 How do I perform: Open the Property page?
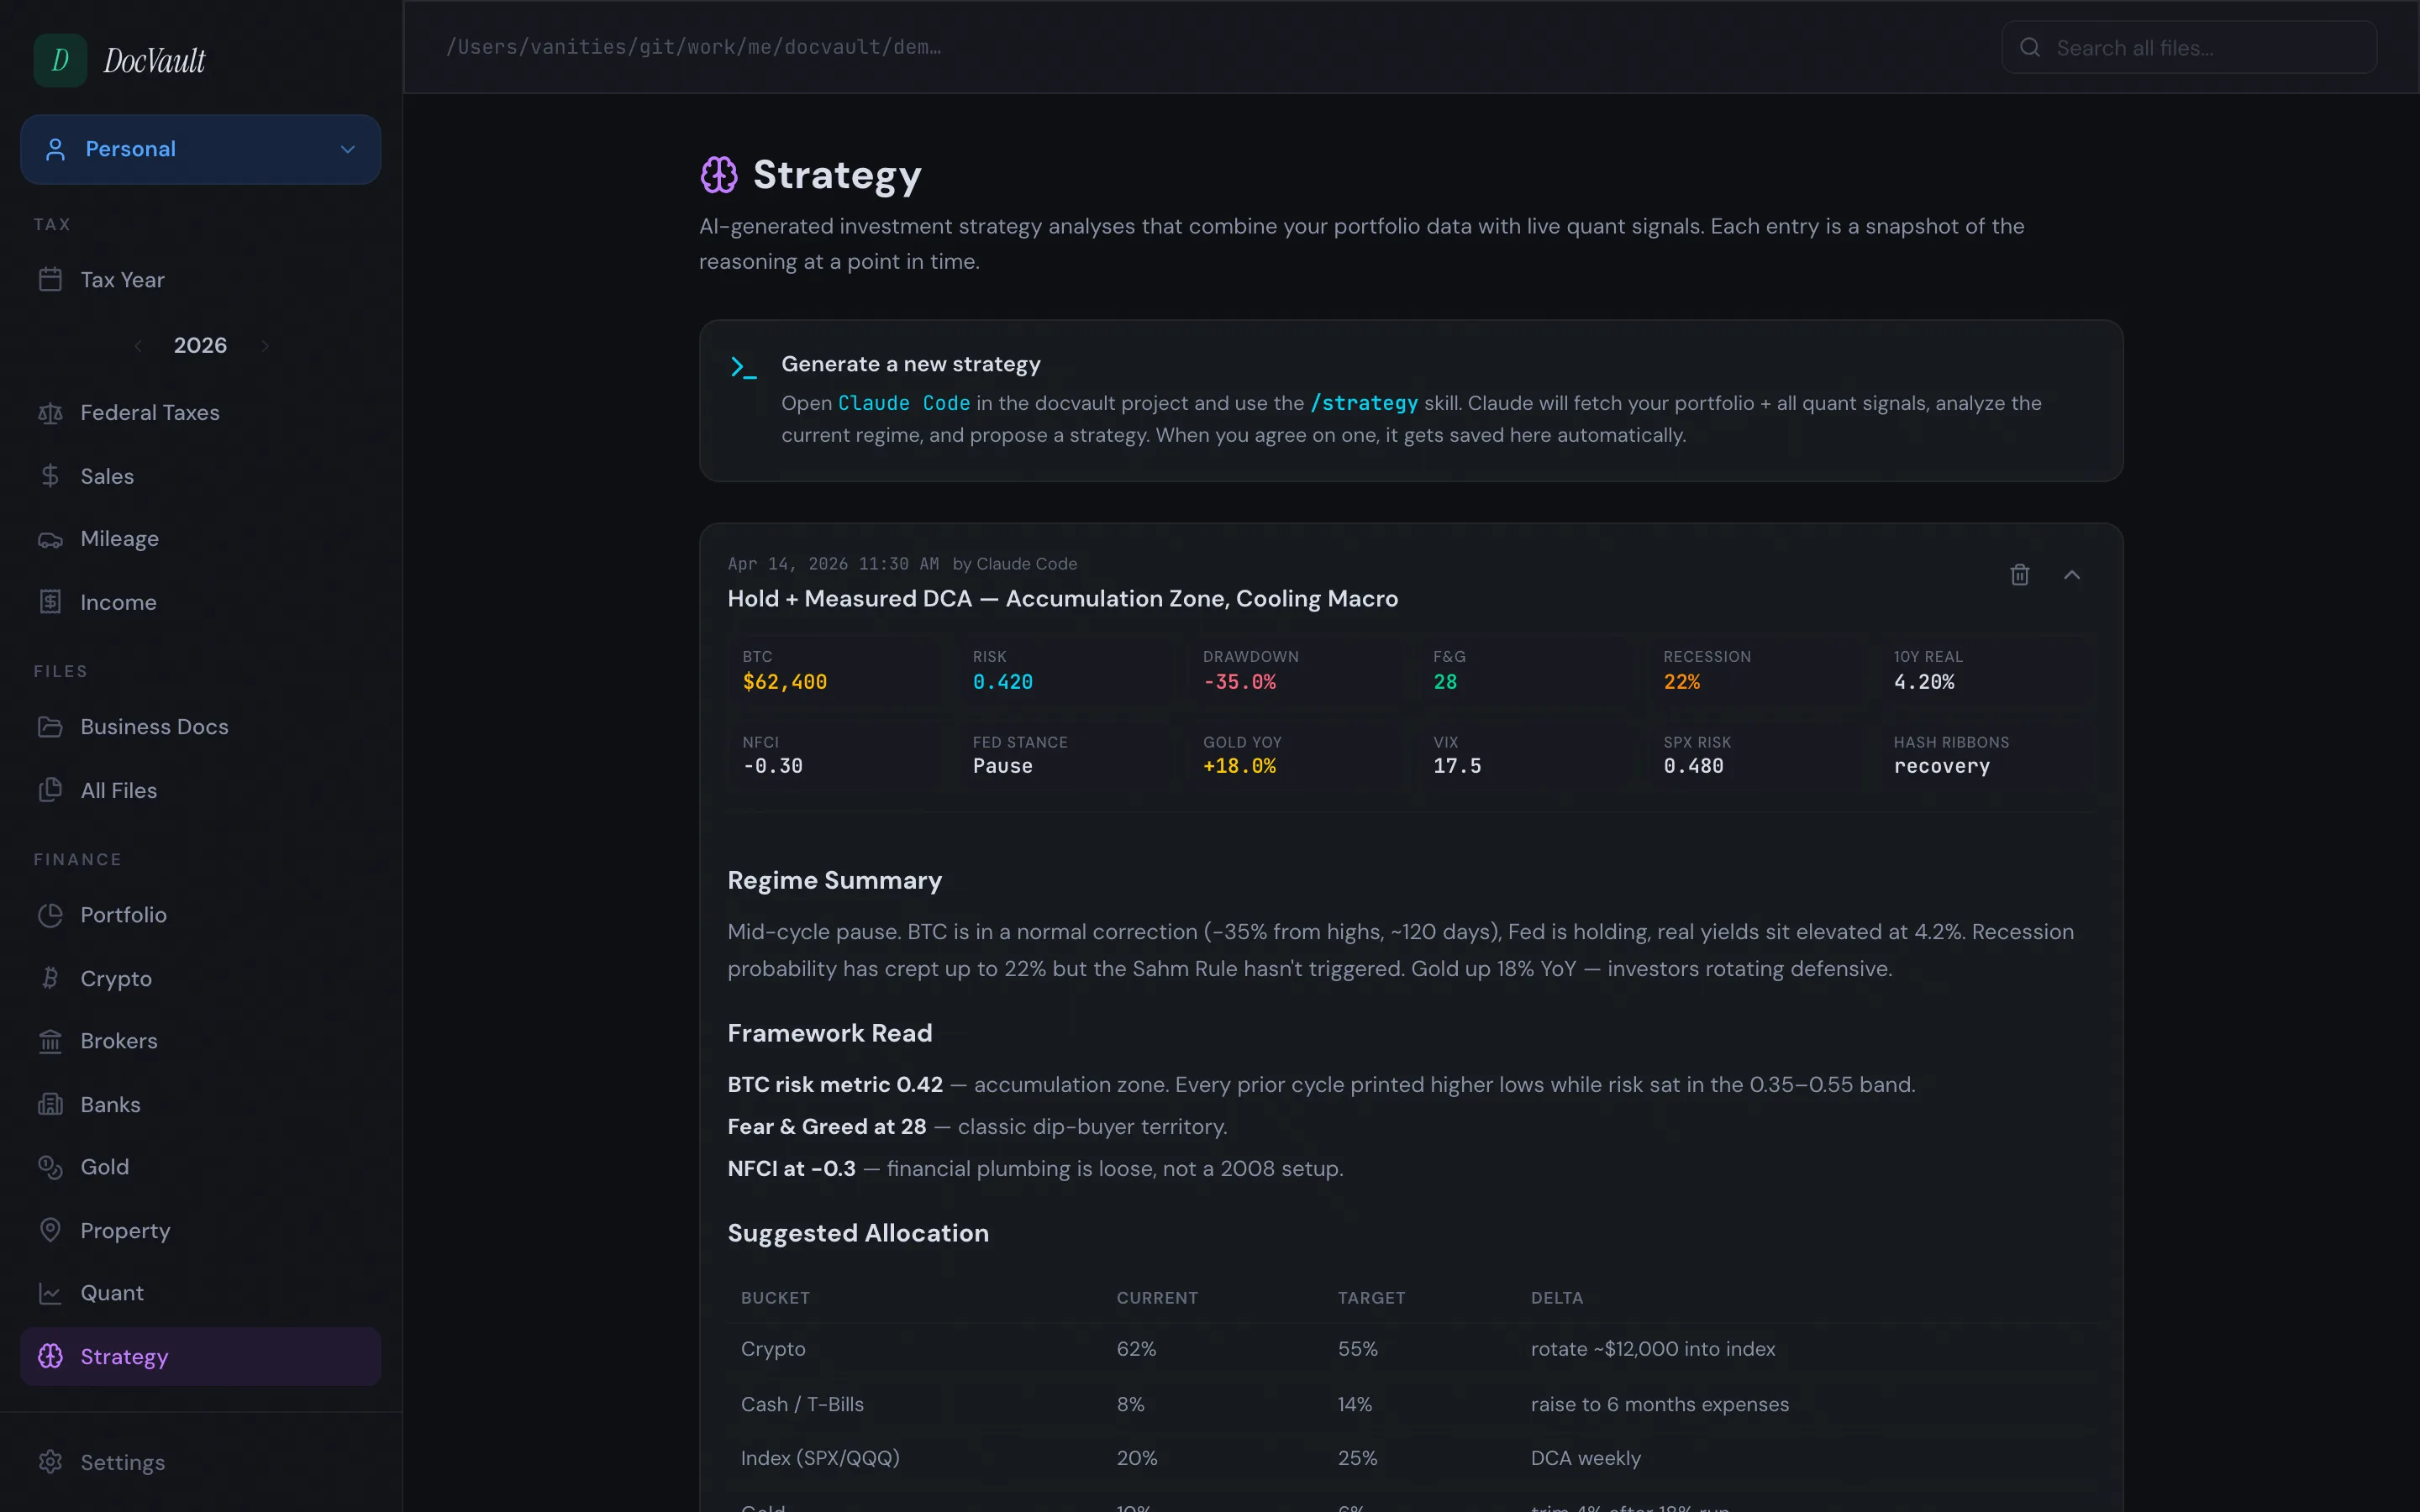(200, 1230)
